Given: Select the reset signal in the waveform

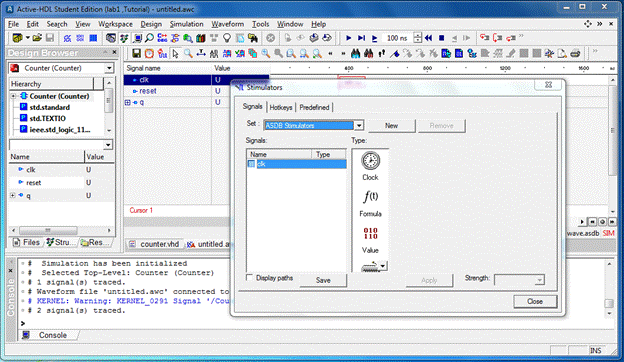Looking at the screenshot, I should [148, 91].
